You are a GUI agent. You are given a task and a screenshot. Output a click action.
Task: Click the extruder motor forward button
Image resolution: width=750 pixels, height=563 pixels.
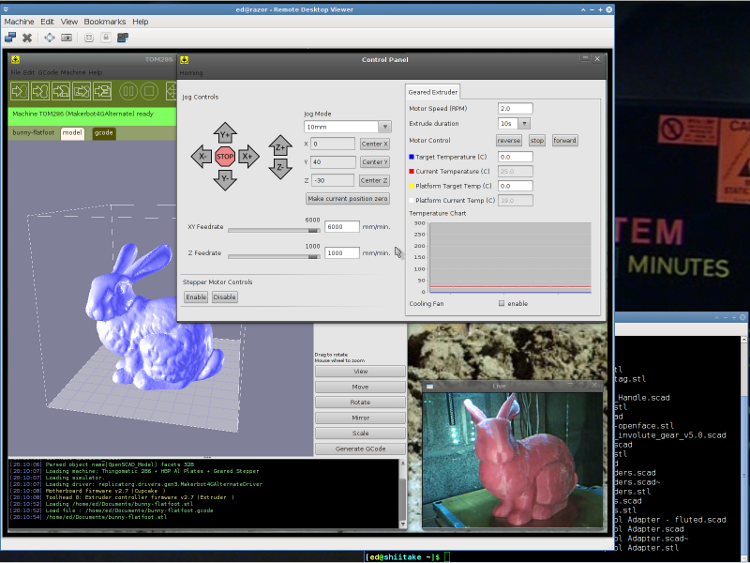[565, 141]
